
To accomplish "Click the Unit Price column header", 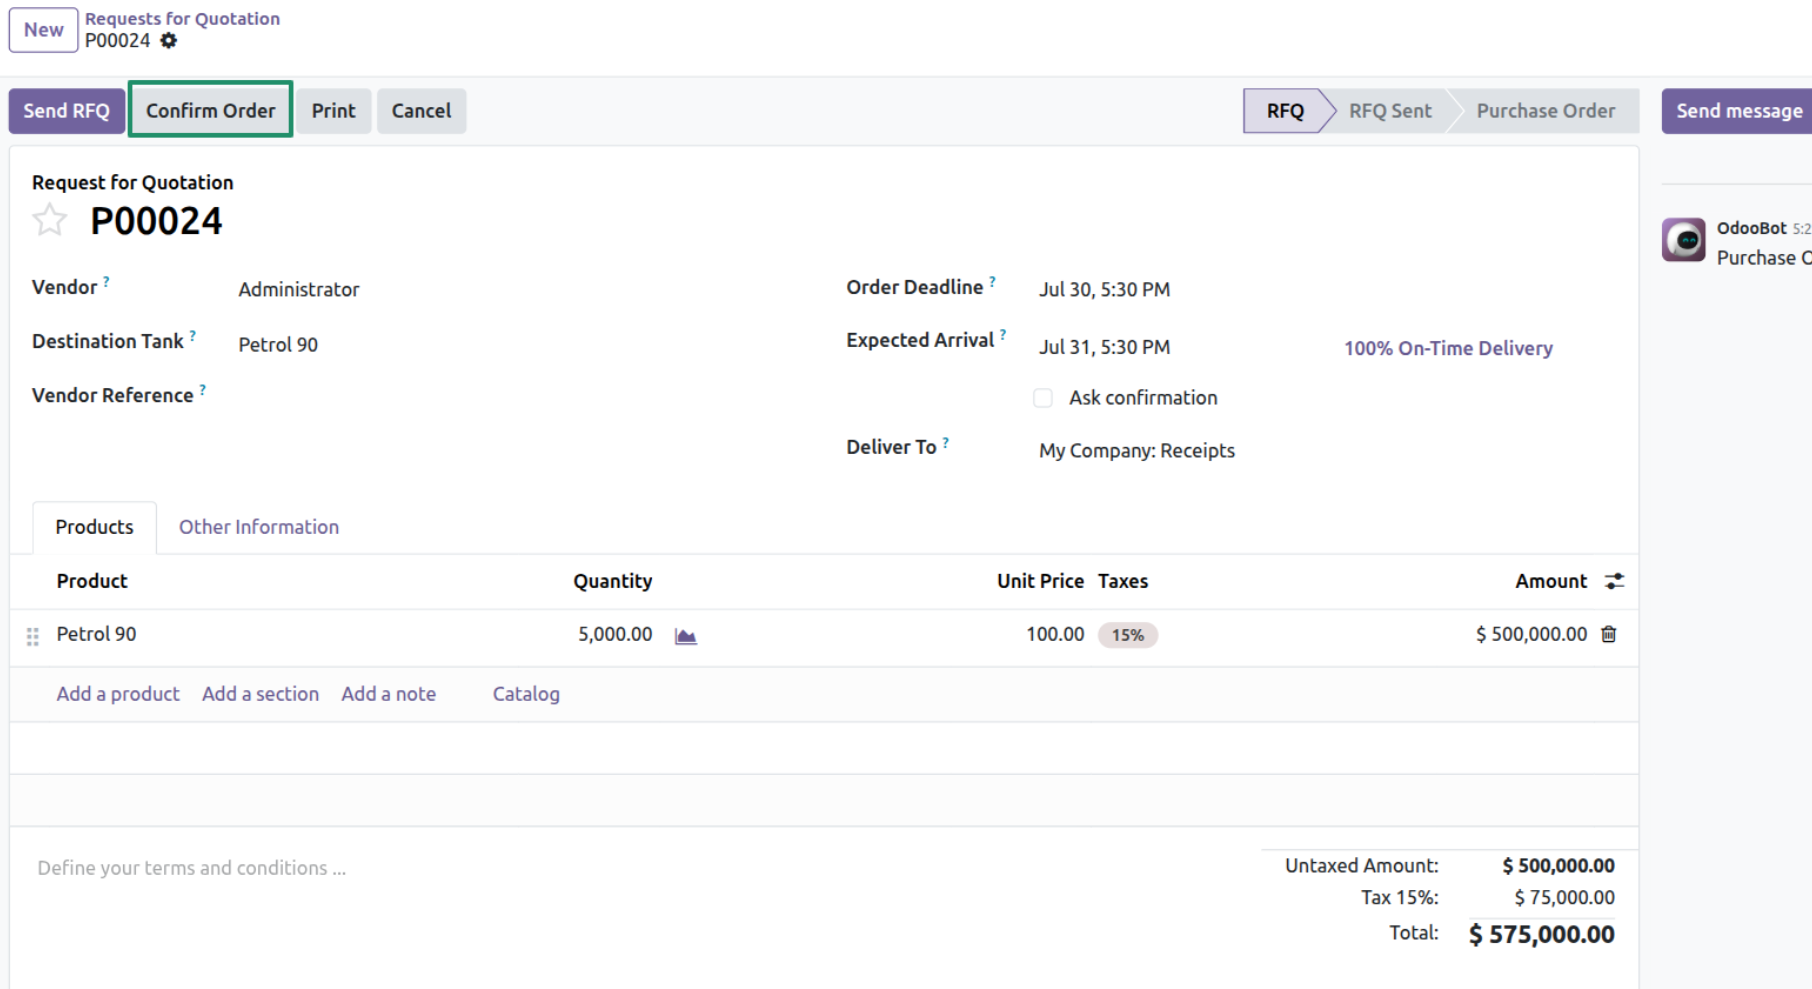I will [1040, 581].
